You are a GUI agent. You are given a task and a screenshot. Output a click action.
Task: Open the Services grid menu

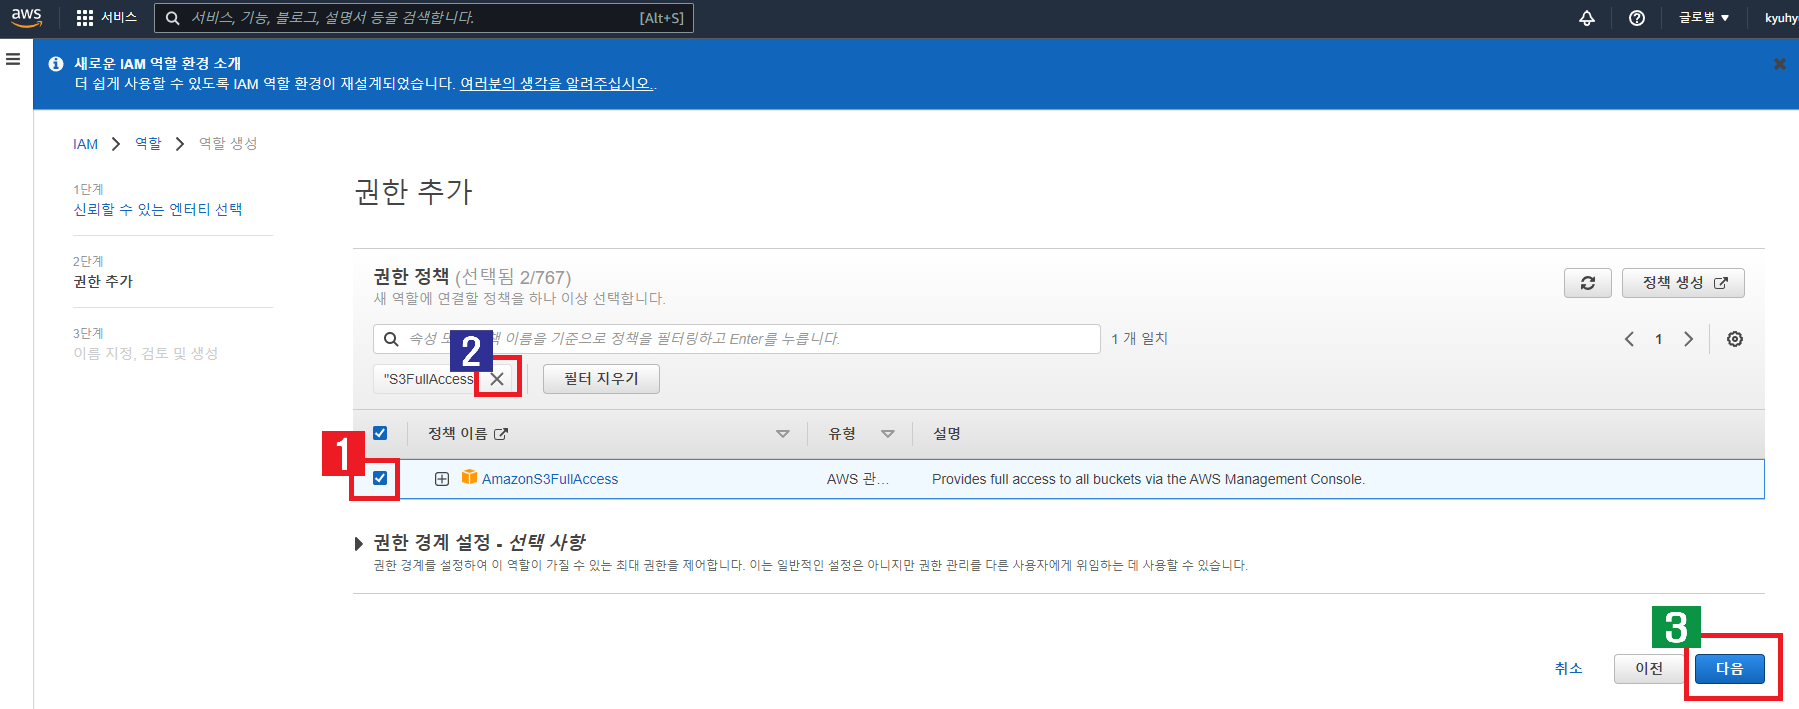pos(85,18)
